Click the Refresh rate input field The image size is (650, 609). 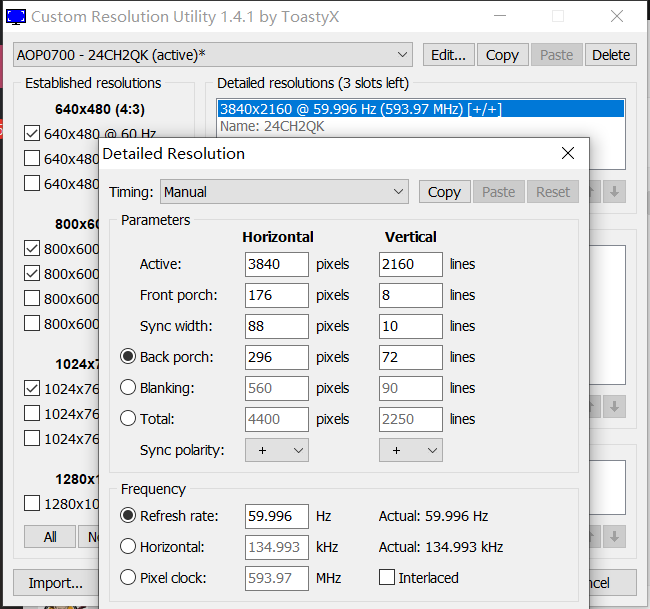[276, 516]
